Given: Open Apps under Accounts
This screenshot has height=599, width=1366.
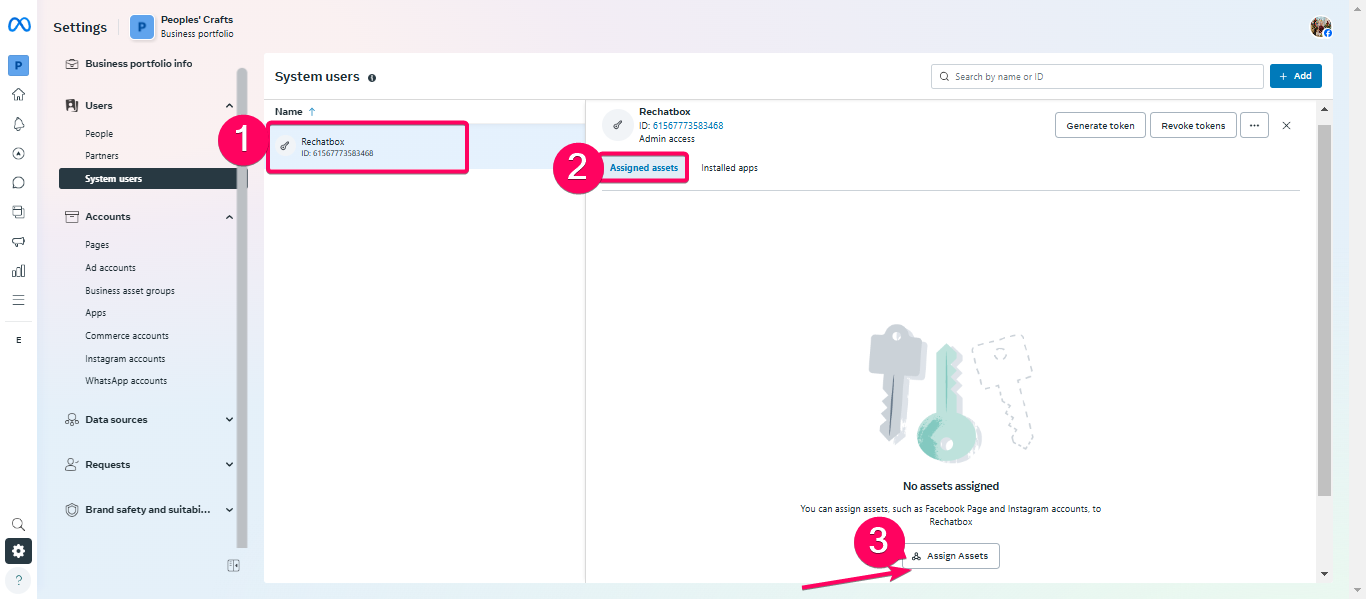Looking at the screenshot, I should point(96,313).
